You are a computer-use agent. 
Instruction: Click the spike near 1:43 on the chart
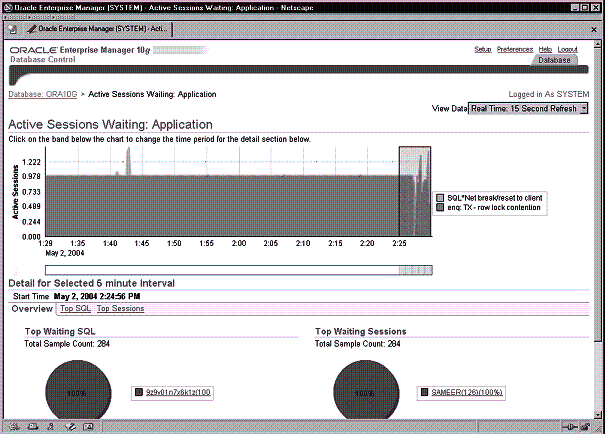click(128, 162)
